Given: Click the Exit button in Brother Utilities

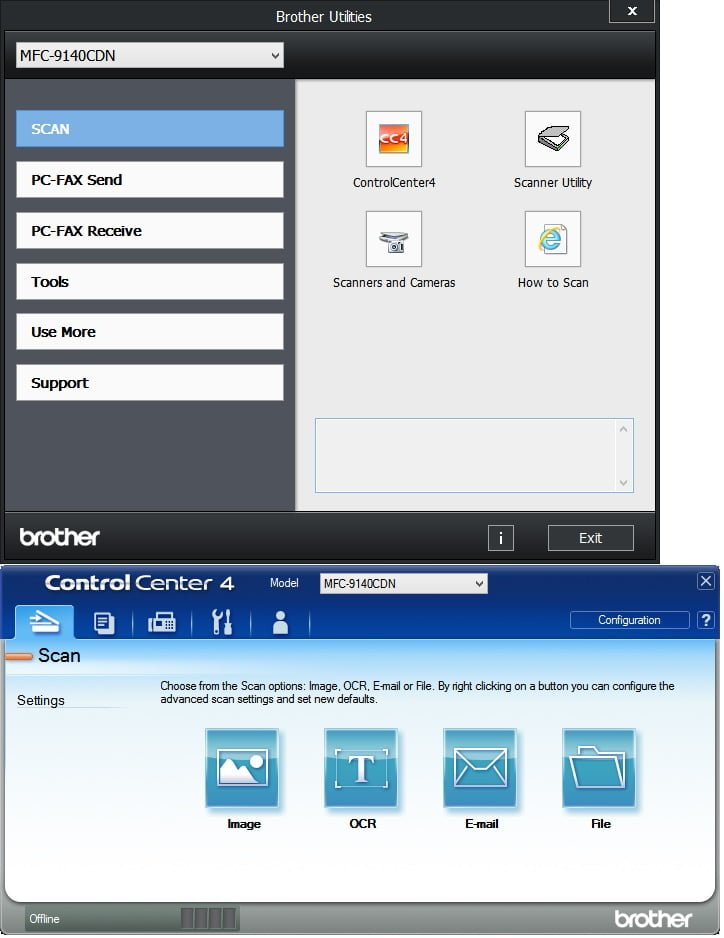Looking at the screenshot, I should pyautogui.click(x=591, y=538).
